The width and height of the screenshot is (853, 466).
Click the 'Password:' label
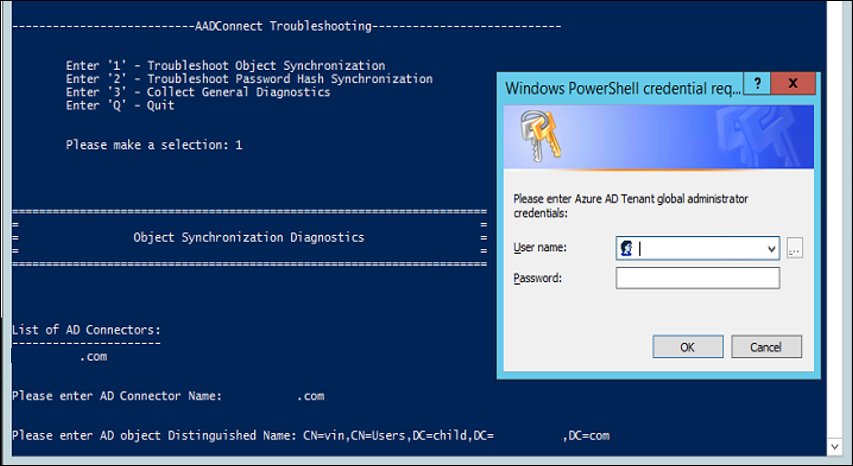(x=537, y=278)
